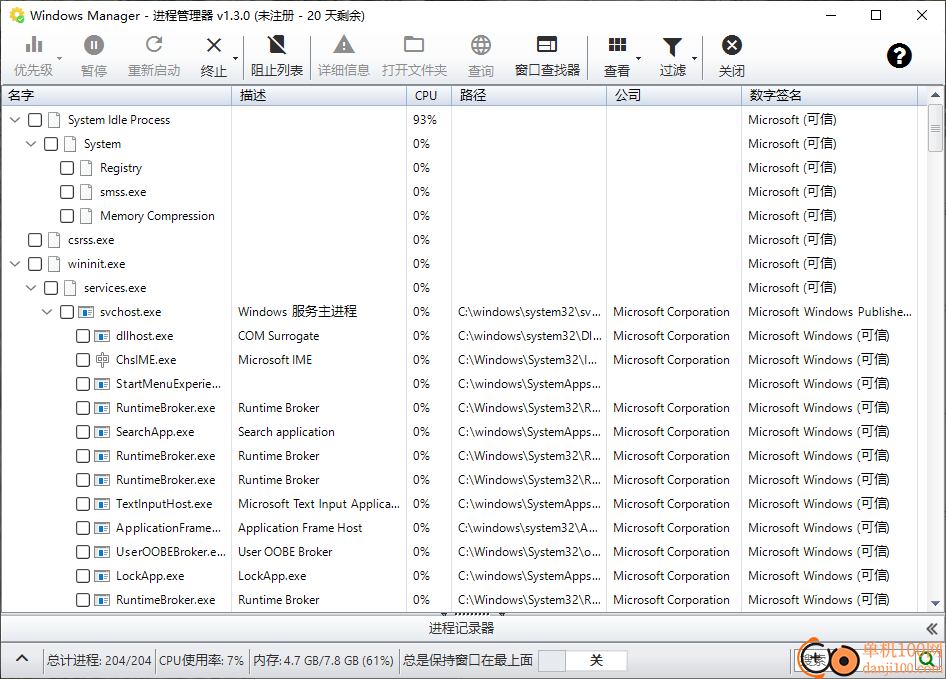The height and width of the screenshot is (679, 946).
Task: Check the wininit.exe checkbox
Action: 35,264
